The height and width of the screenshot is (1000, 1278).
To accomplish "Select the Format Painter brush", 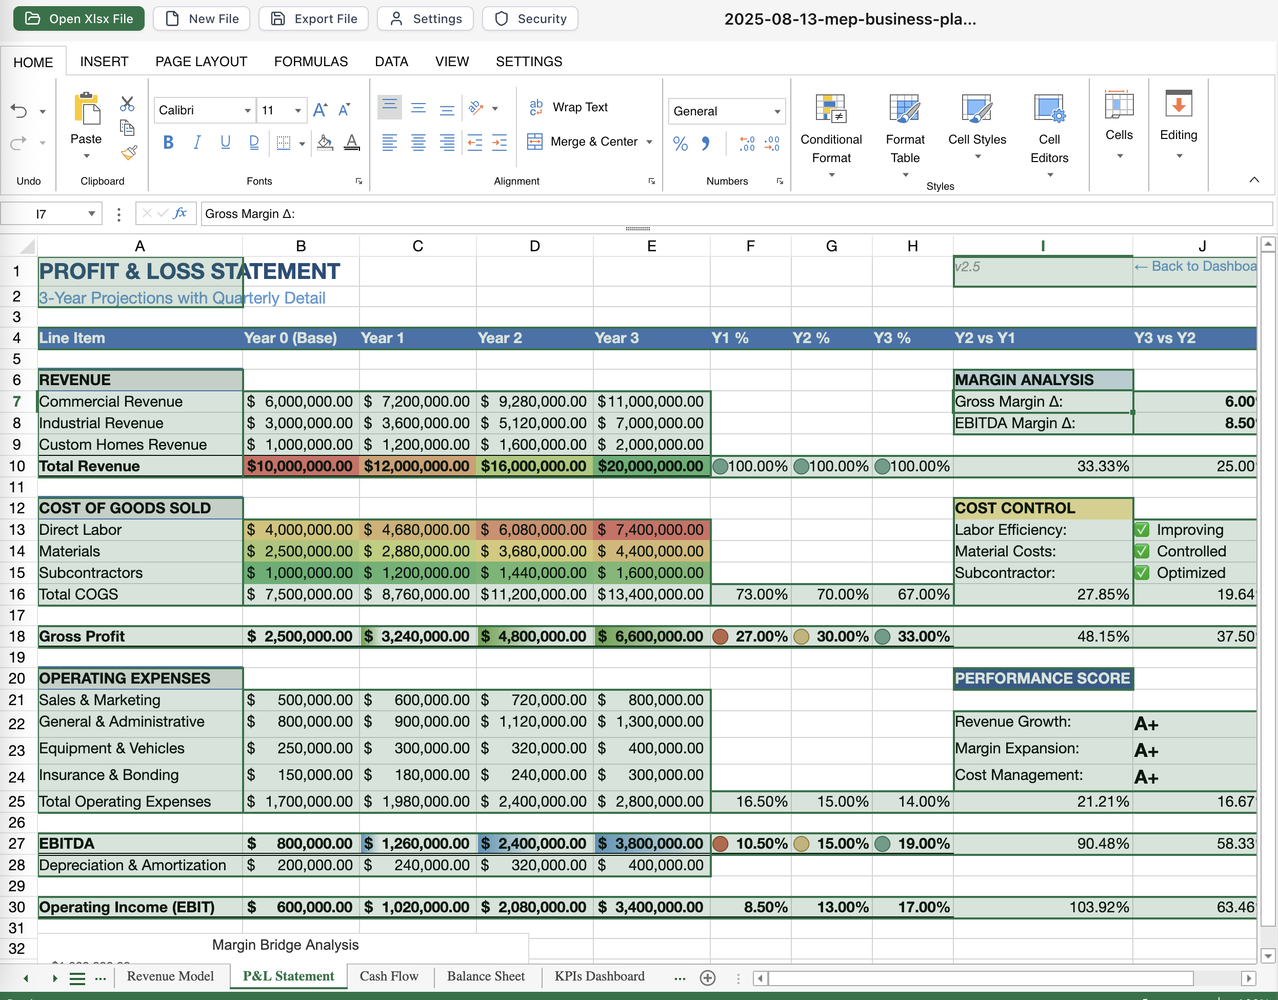I will [x=128, y=152].
